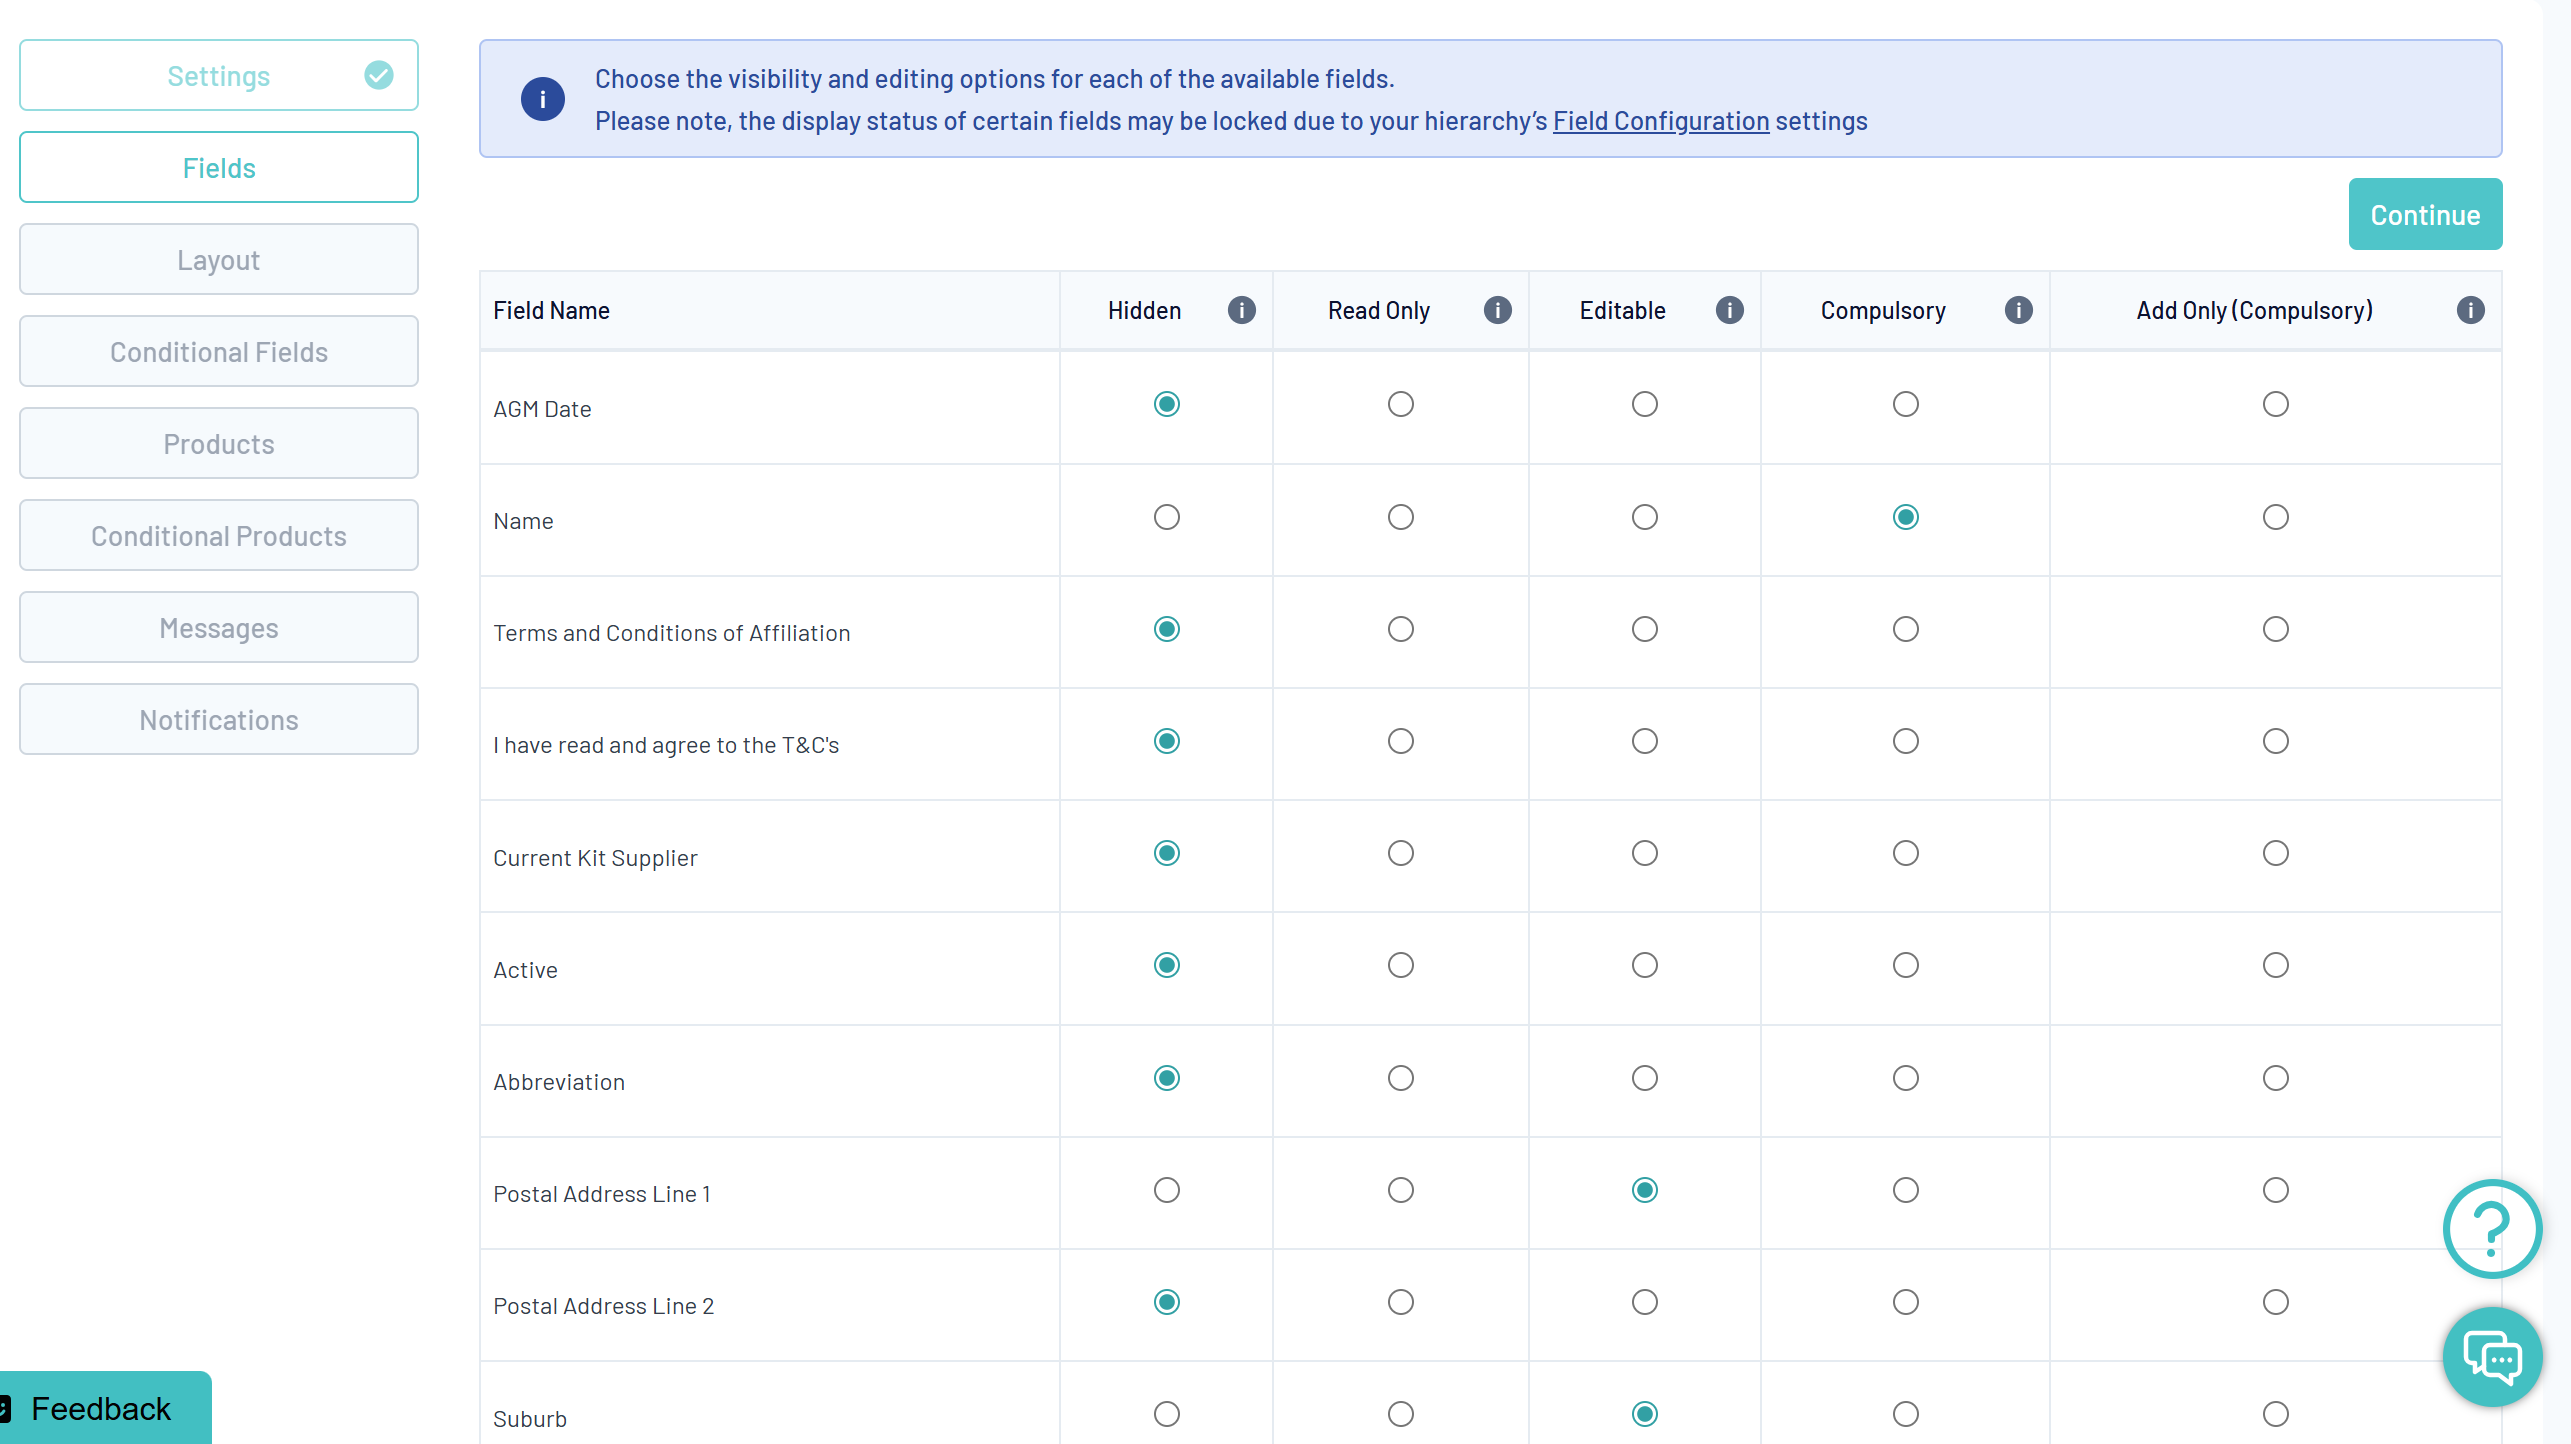Image resolution: width=2571 pixels, height=1444 pixels.
Task: Switch to the Notifications tab
Action: click(x=219, y=720)
